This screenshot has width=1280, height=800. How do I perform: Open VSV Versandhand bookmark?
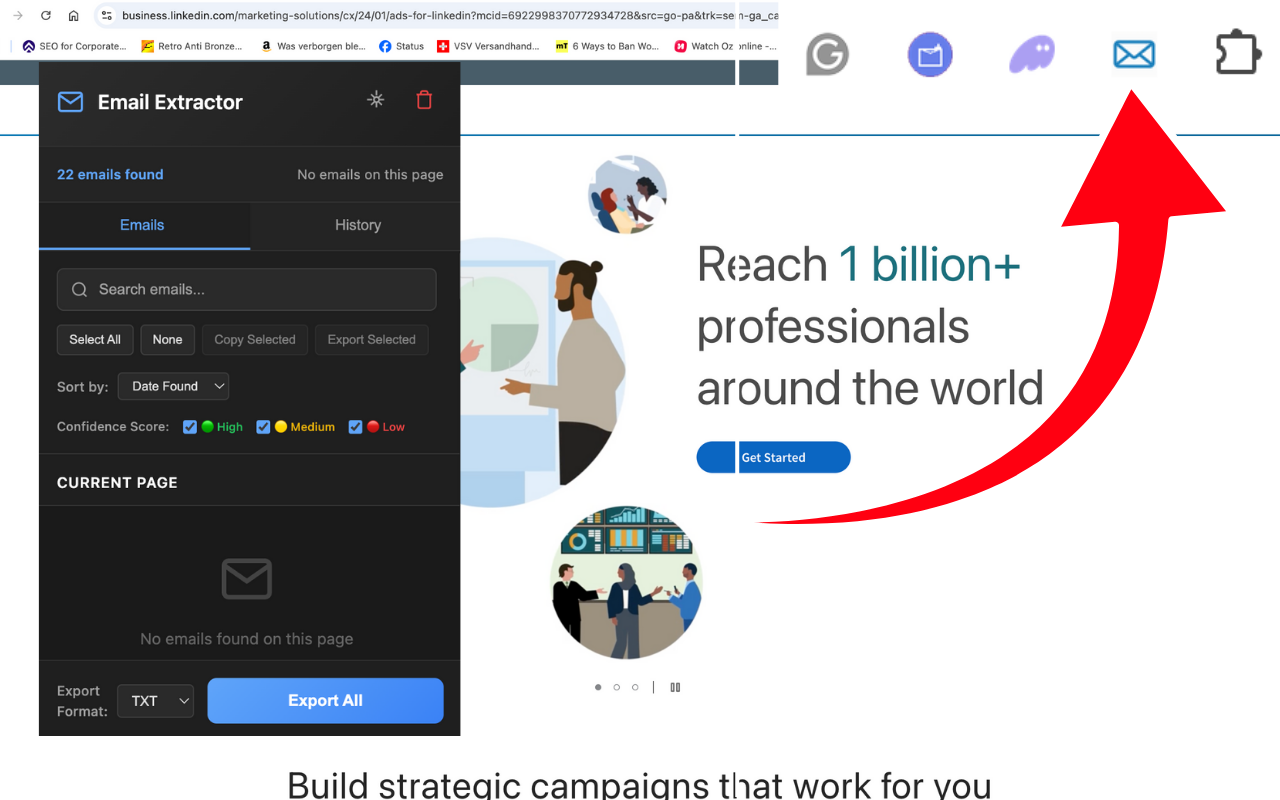click(488, 46)
